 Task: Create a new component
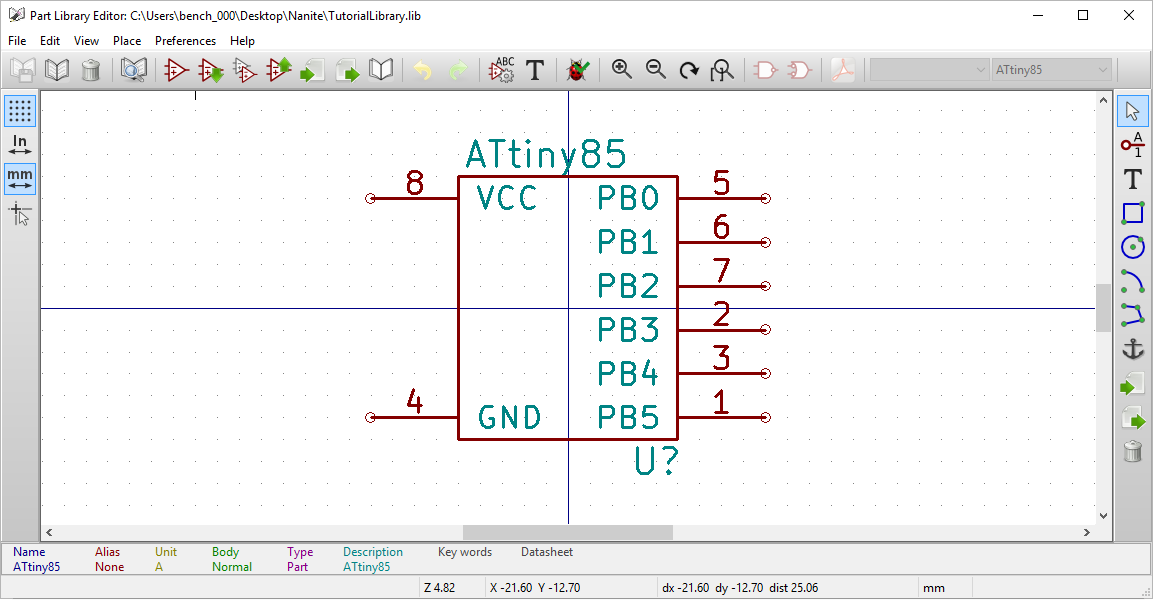click(x=177, y=70)
